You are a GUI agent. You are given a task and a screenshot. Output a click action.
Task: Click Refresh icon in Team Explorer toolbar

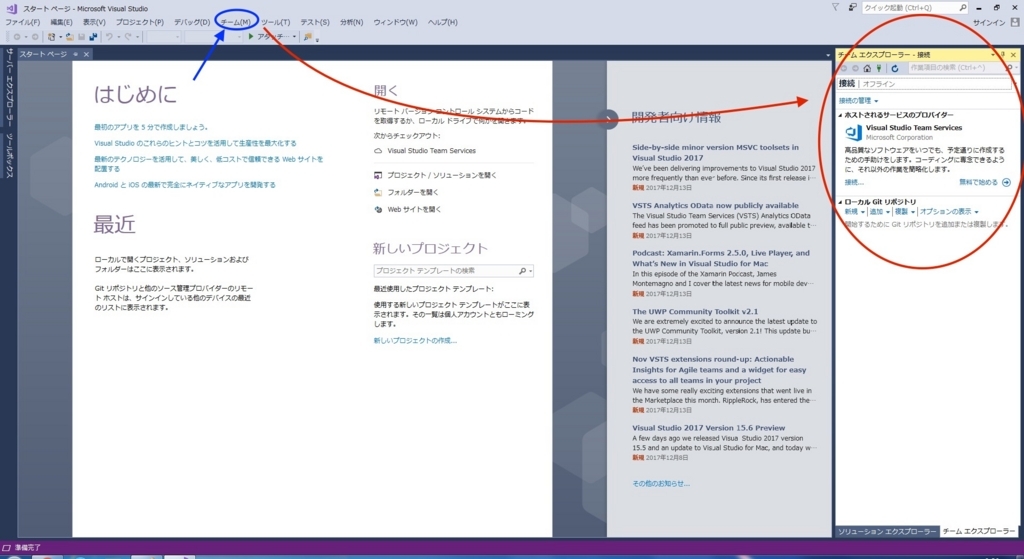pos(895,68)
